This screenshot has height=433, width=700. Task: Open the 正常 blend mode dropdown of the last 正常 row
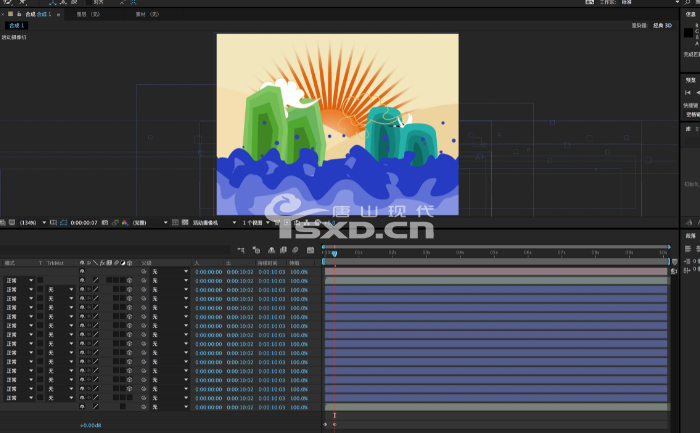pos(20,398)
